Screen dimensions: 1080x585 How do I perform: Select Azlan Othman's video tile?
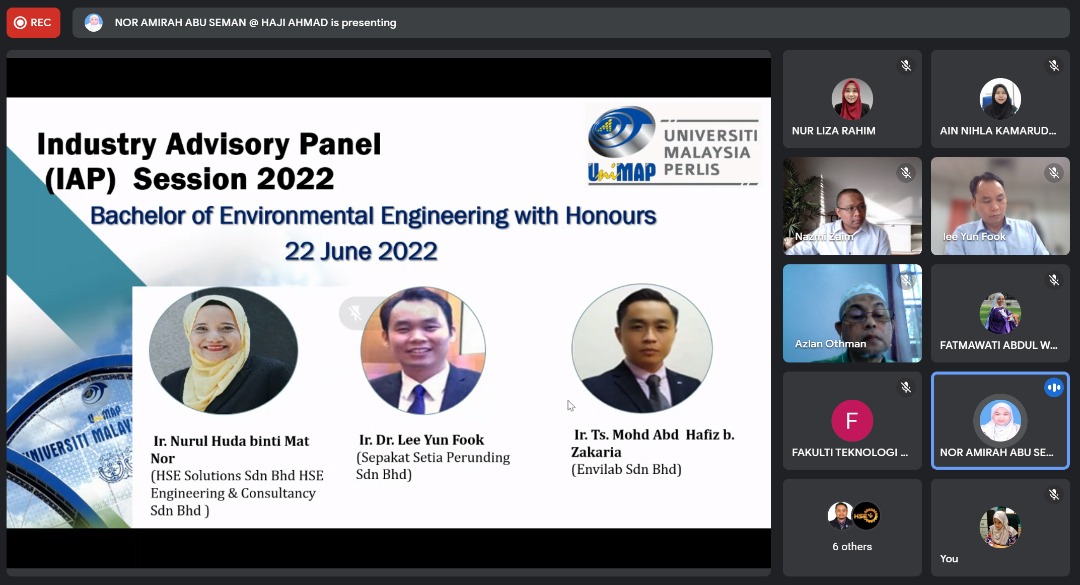tap(852, 313)
